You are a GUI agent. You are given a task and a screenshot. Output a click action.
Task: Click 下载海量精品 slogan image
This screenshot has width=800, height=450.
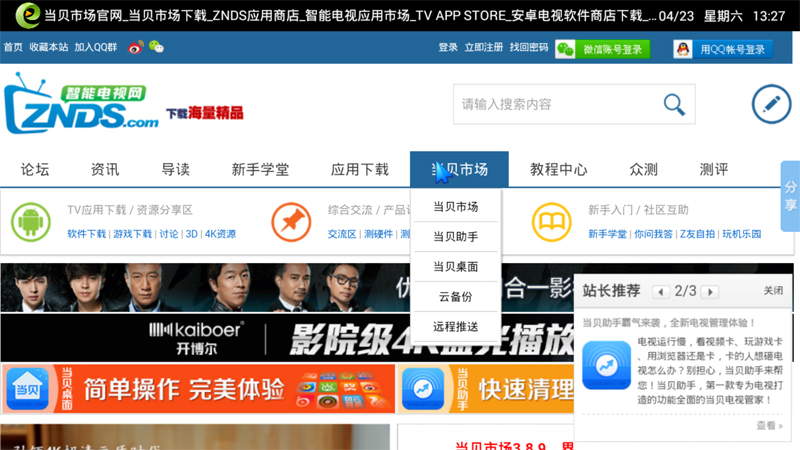click(x=205, y=113)
